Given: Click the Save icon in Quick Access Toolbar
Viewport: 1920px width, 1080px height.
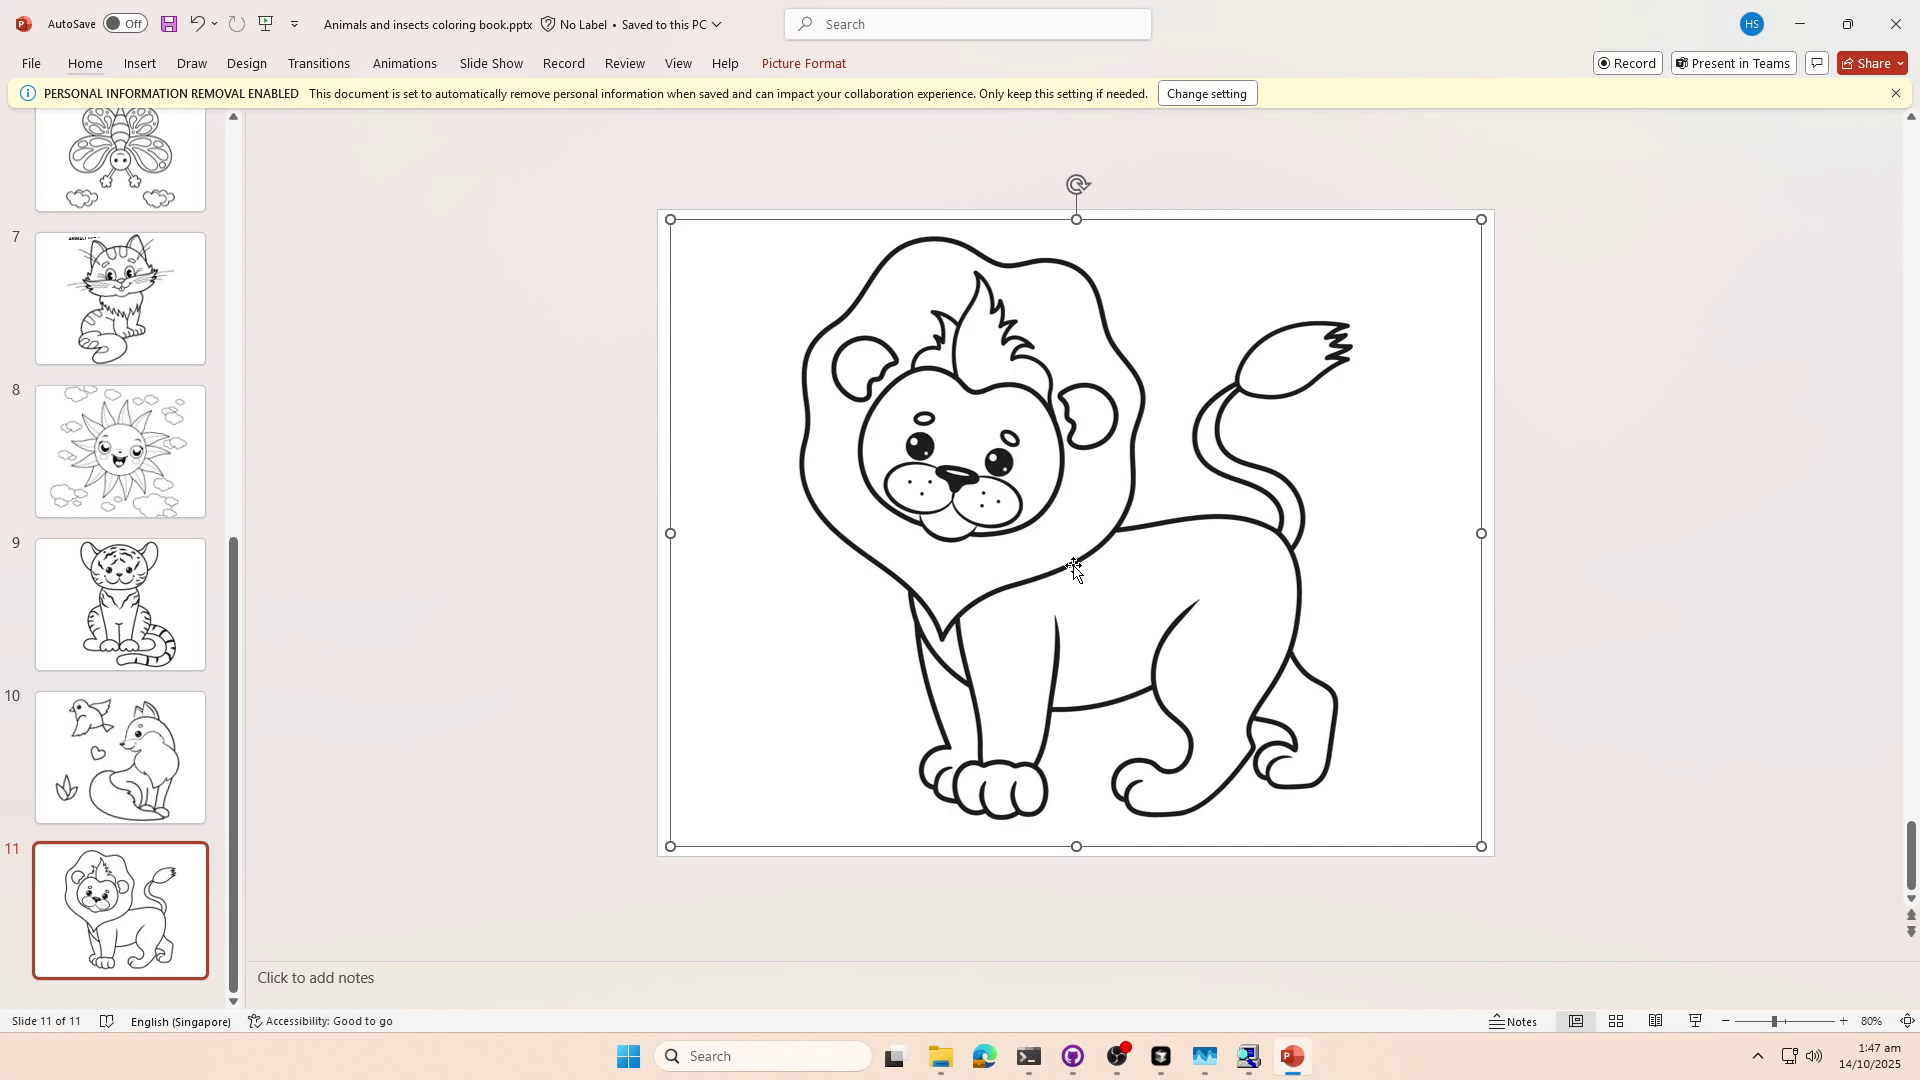Looking at the screenshot, I should coord(168,24).
